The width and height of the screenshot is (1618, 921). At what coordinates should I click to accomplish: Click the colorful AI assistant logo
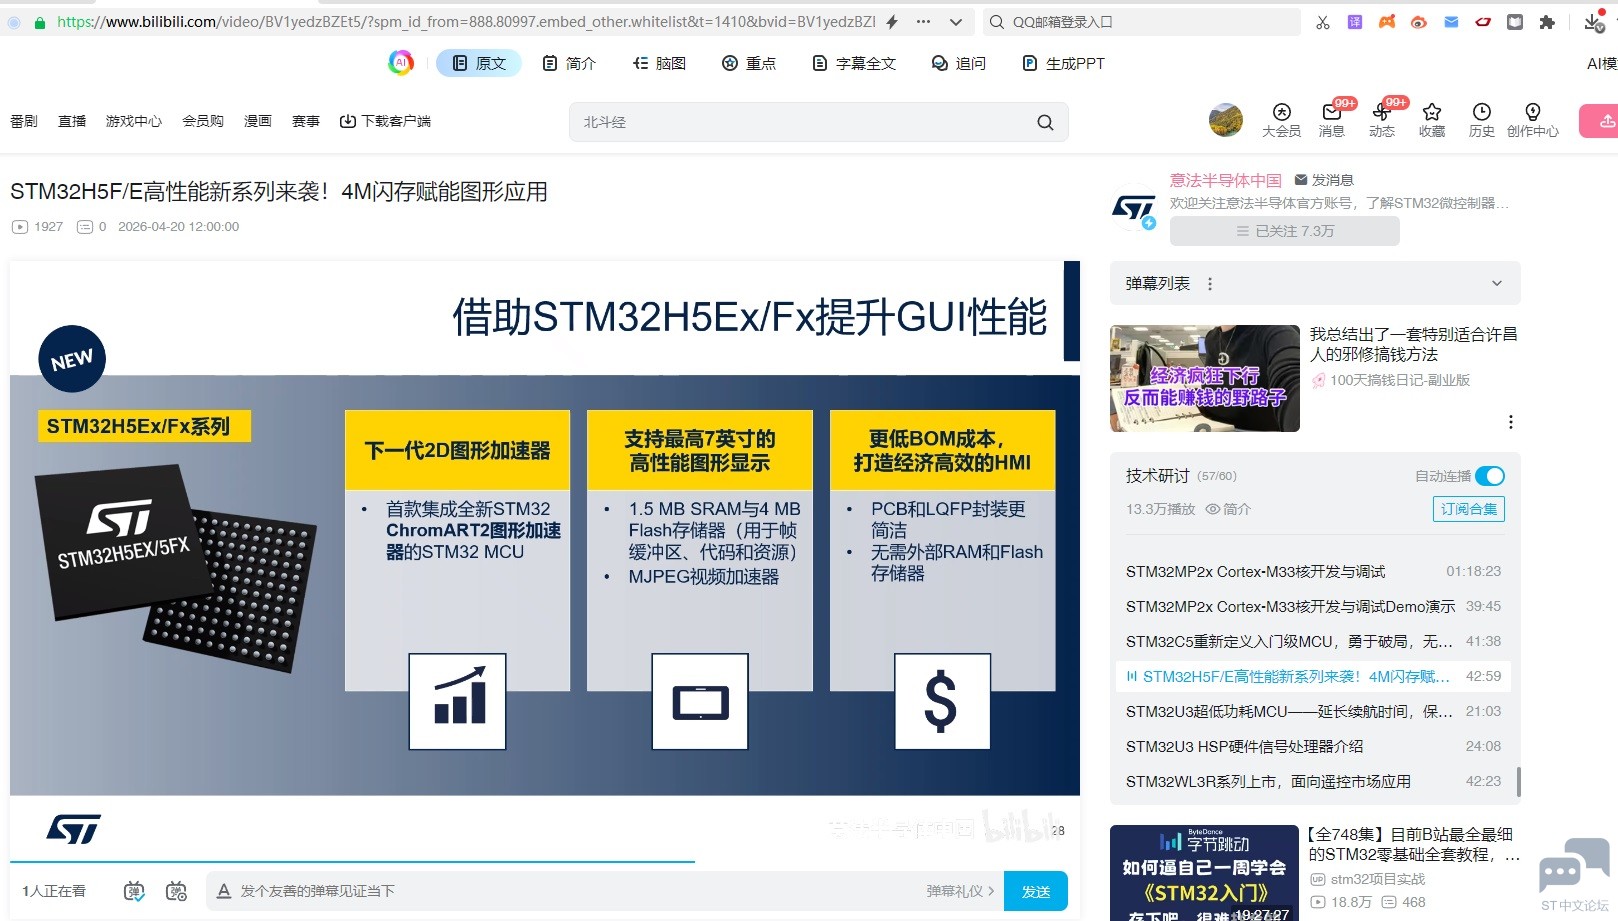(401, 63)
